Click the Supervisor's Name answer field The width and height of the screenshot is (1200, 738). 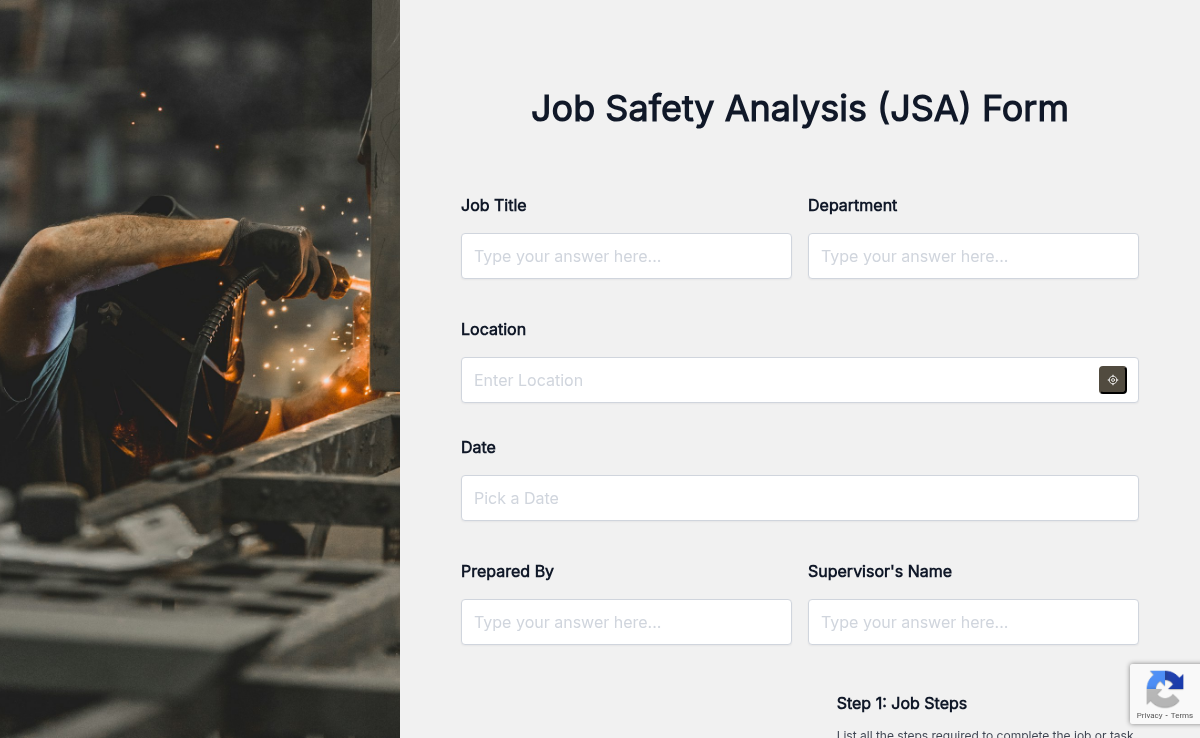(973, 622)
